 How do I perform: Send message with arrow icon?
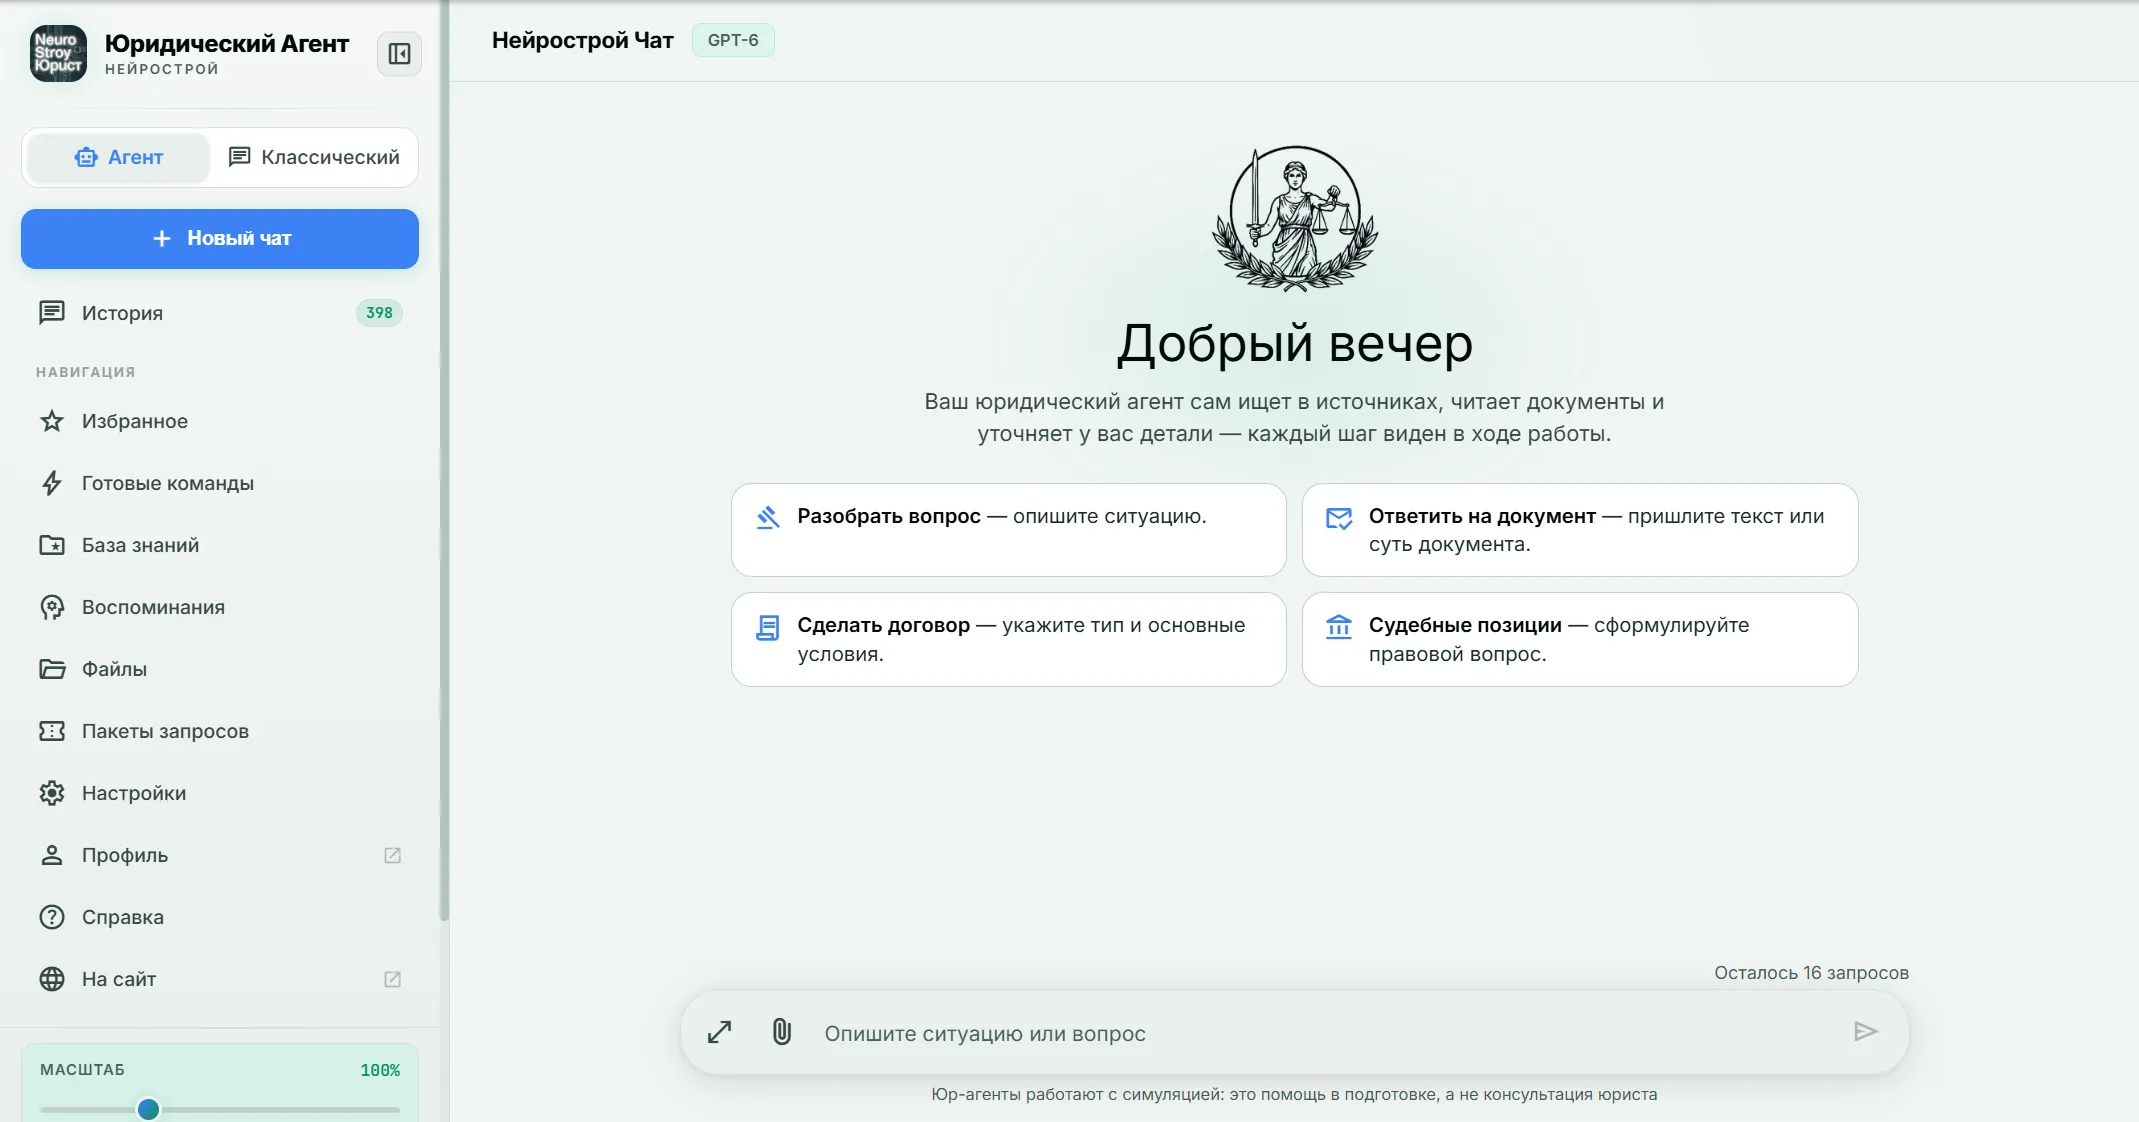tap(1865, 1032)
